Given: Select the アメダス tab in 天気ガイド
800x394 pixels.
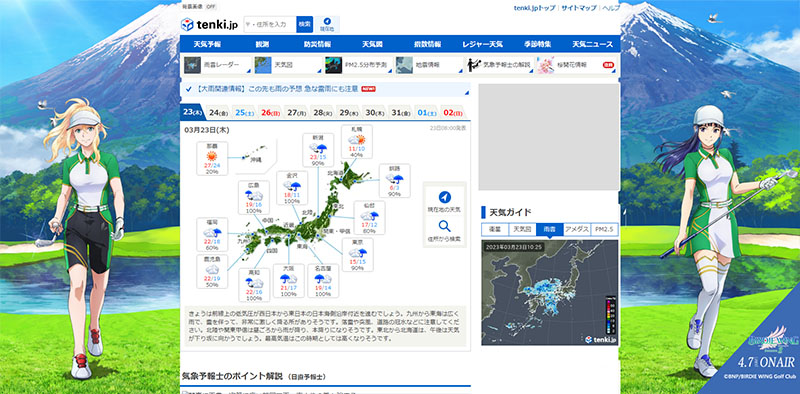Looking at the screenshot, I should point(577,230).
